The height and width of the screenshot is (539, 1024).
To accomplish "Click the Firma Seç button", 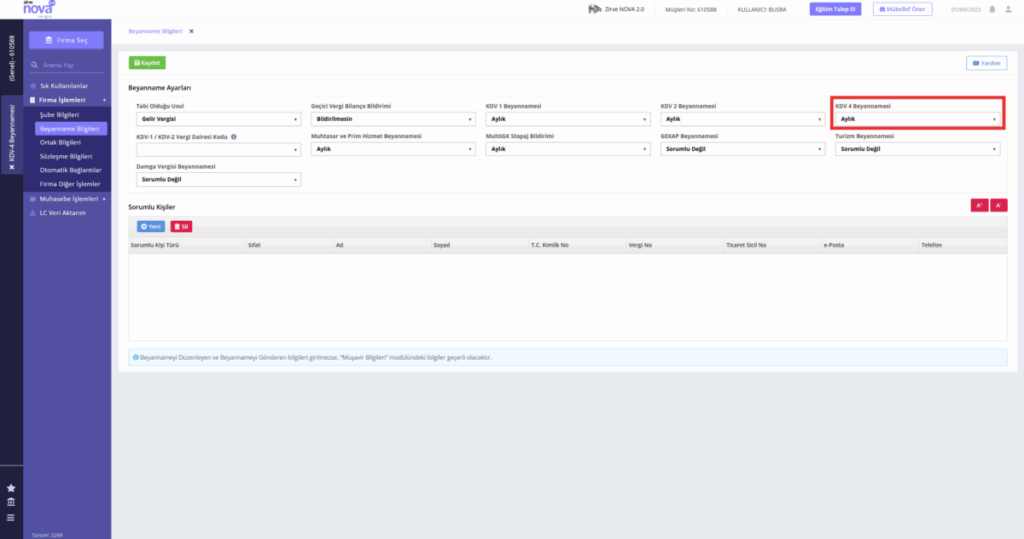I will point(66,40).
